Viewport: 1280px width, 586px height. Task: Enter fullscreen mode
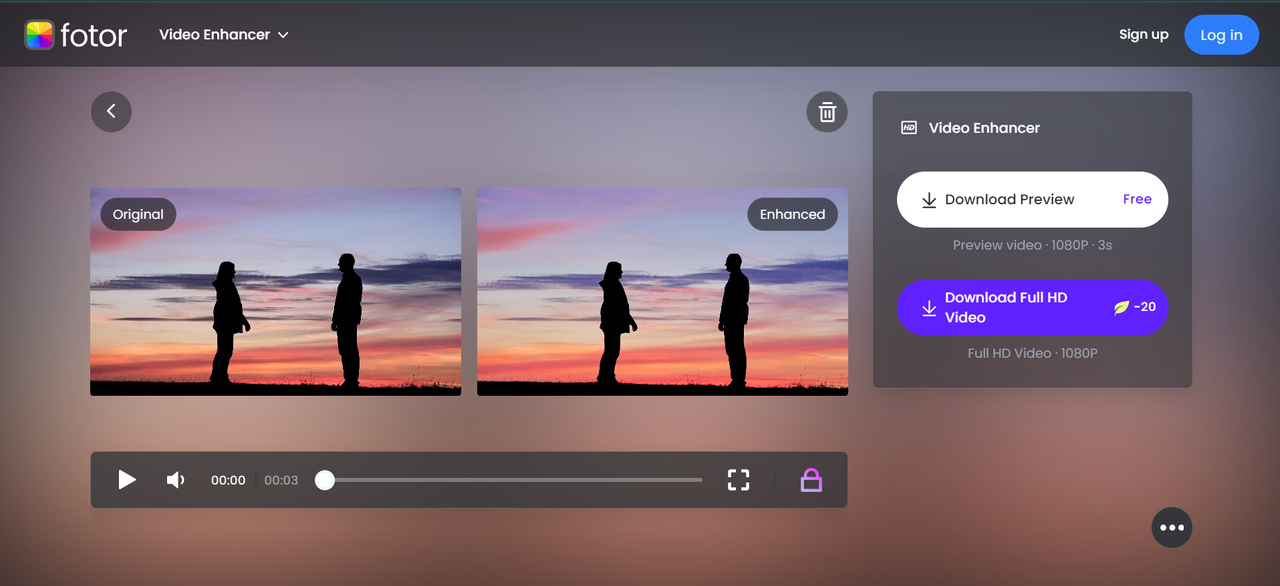coord(738,480)
